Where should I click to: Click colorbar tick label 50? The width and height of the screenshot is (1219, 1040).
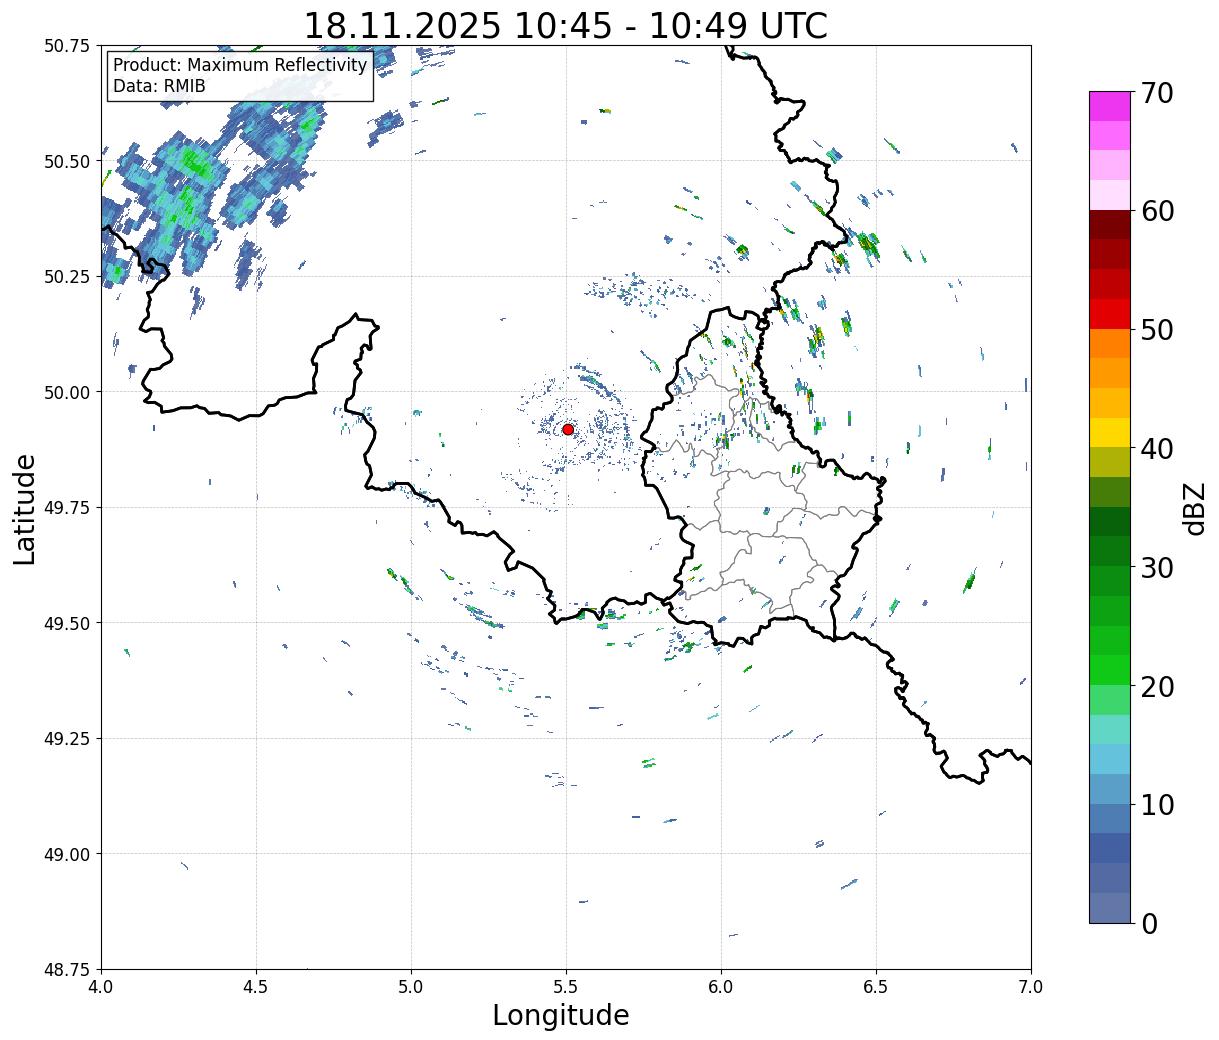point(1157,329)
